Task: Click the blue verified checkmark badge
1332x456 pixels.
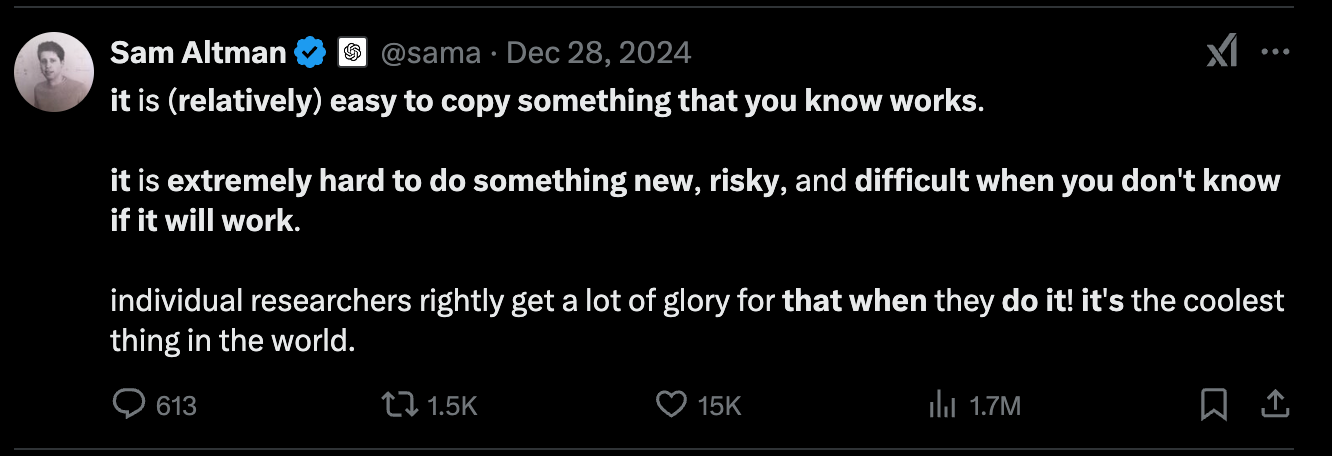Action: pos(310,53)
